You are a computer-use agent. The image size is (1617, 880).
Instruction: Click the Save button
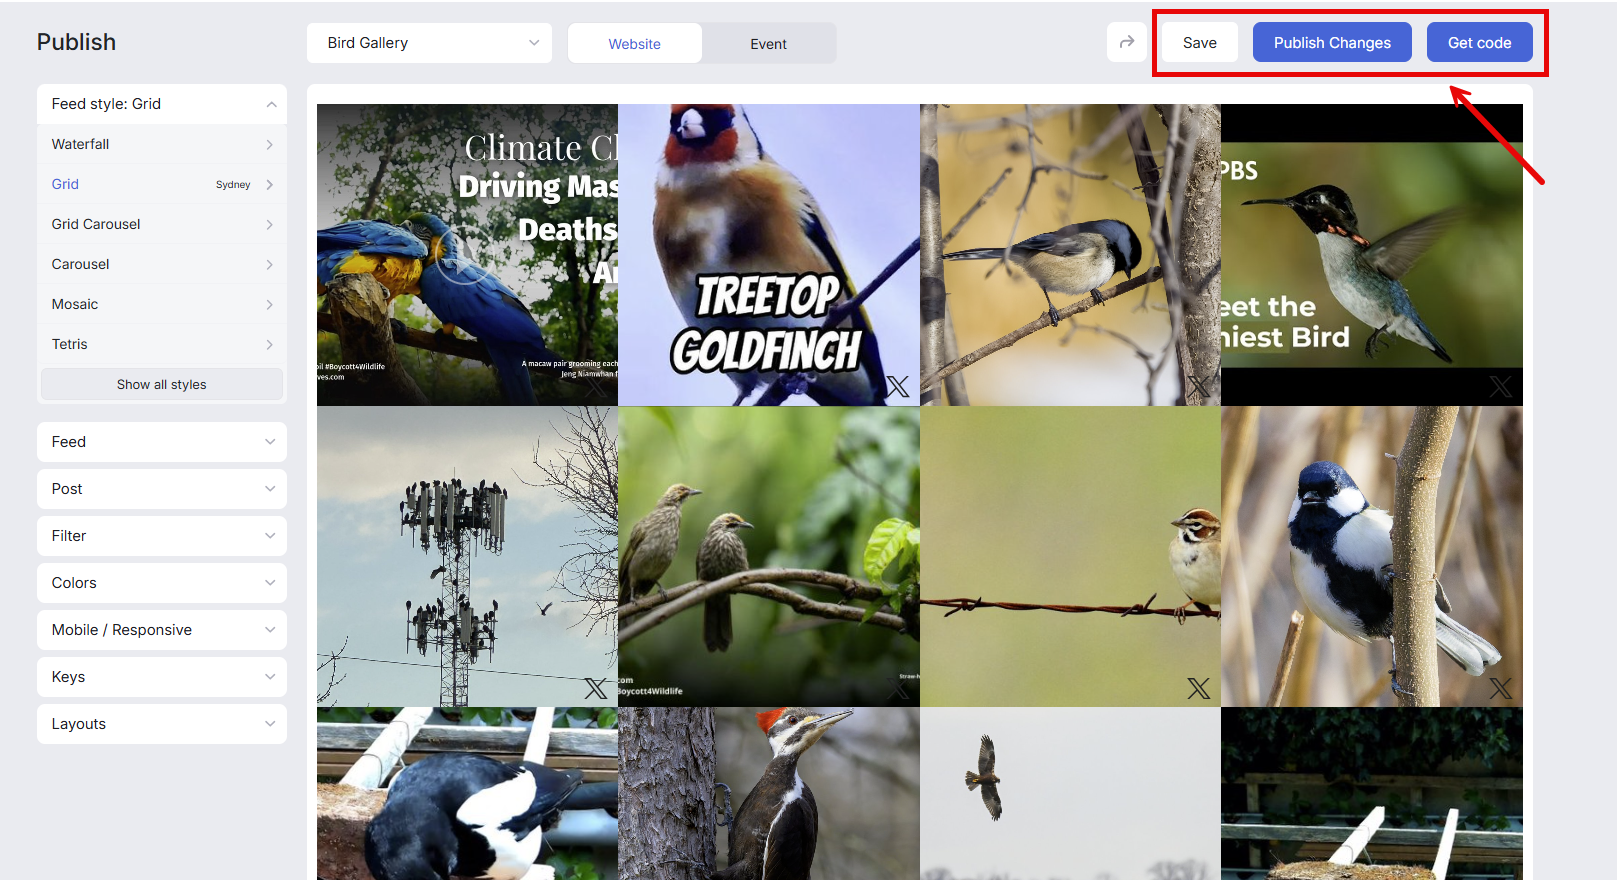1200,42
